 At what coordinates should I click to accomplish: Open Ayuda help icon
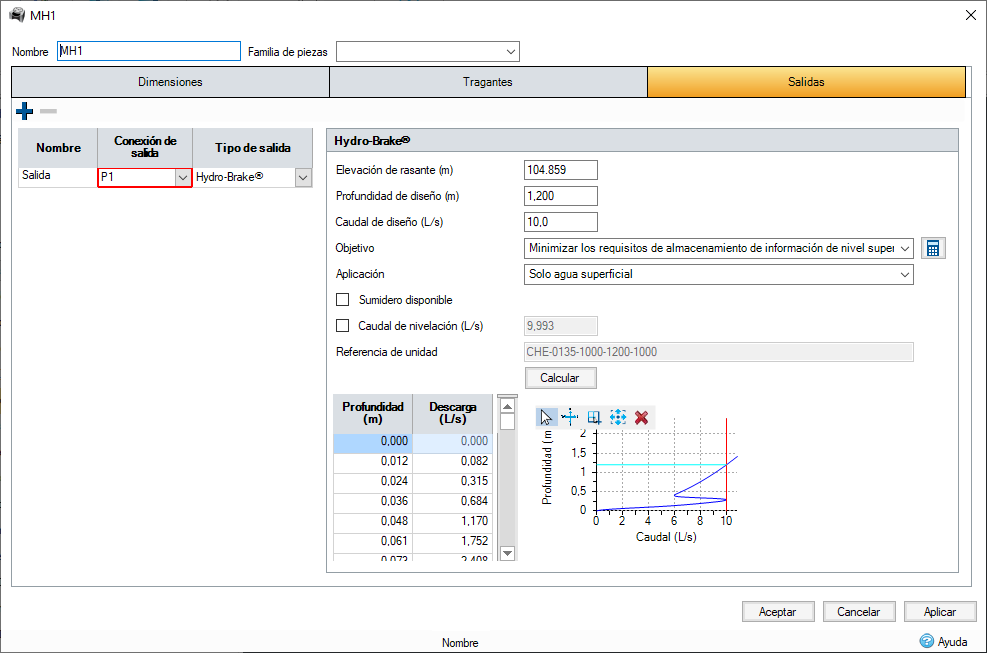(x=927, y=641)
